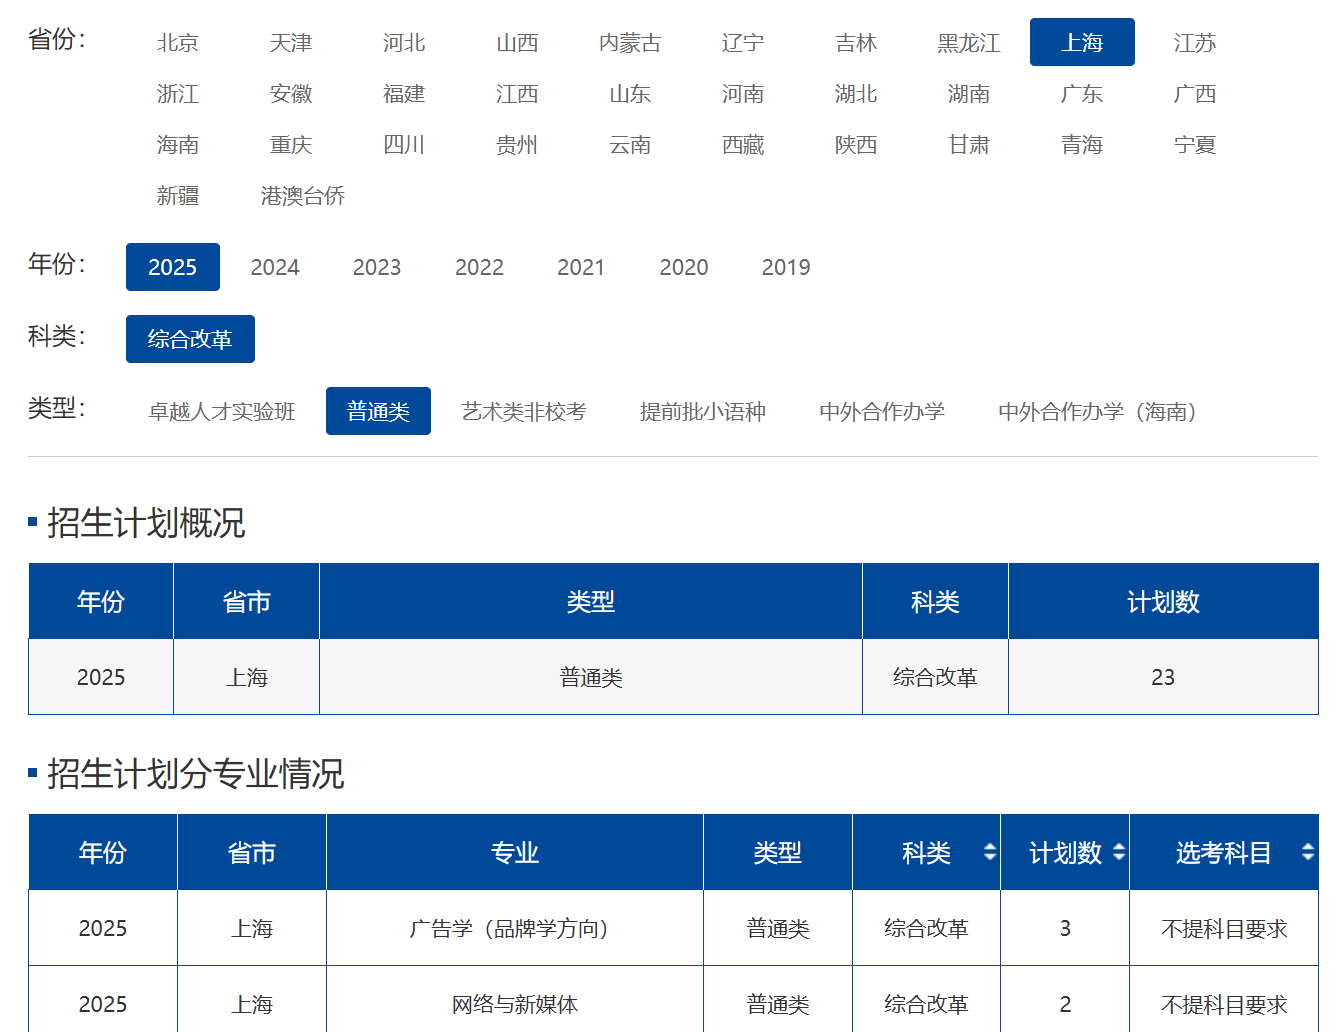Viewport: 1334px width, 1032px height.
Task: Switch province to 江苏
Action: click(x=1194, y=43)
